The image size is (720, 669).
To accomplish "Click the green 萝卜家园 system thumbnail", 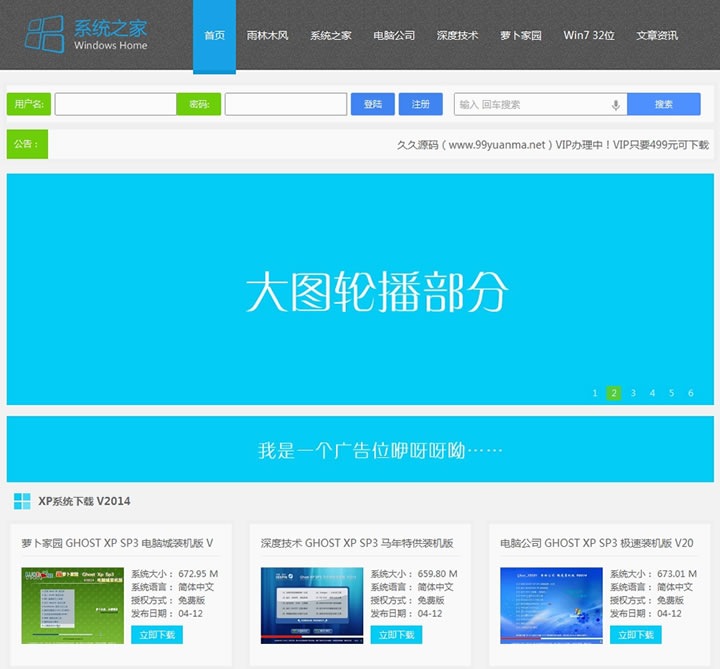I will [x=73, y=606].
